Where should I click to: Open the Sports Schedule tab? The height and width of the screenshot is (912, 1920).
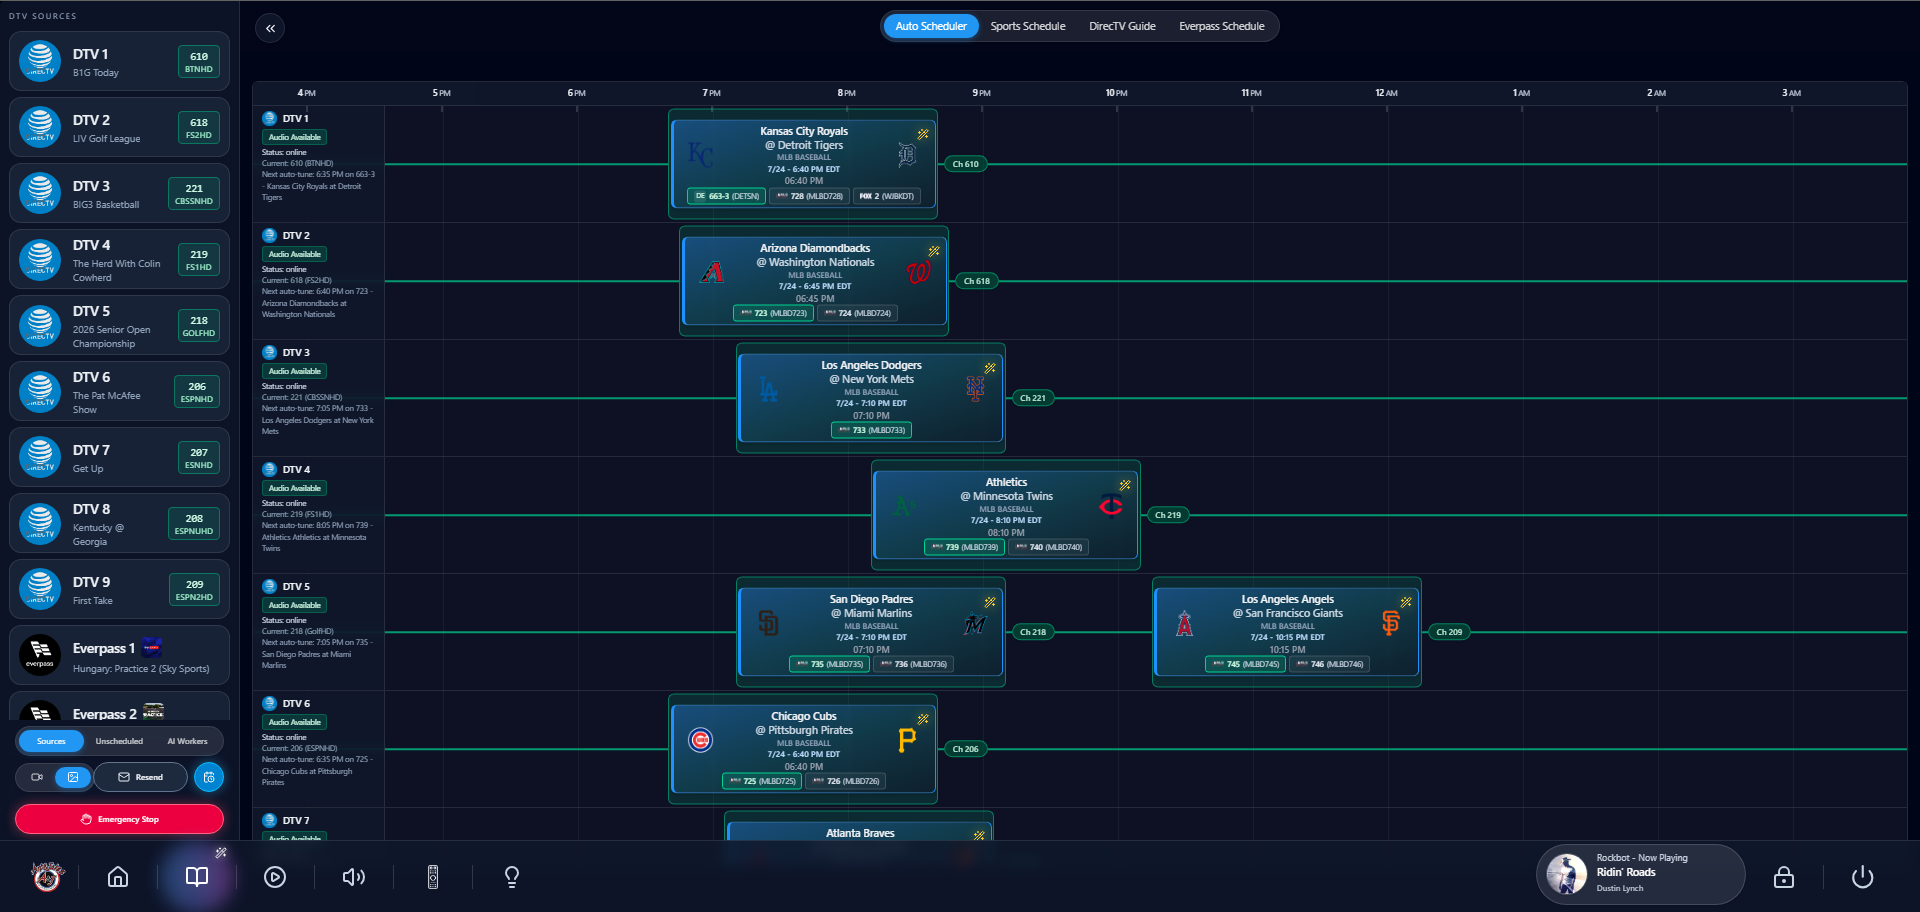pos(1027,26)
